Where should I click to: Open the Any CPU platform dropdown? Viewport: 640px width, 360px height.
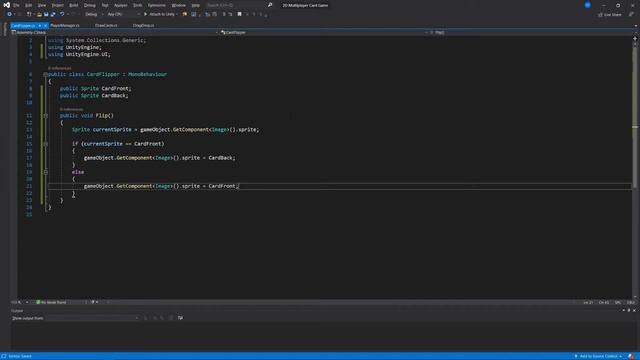click(x=123, y=14)
